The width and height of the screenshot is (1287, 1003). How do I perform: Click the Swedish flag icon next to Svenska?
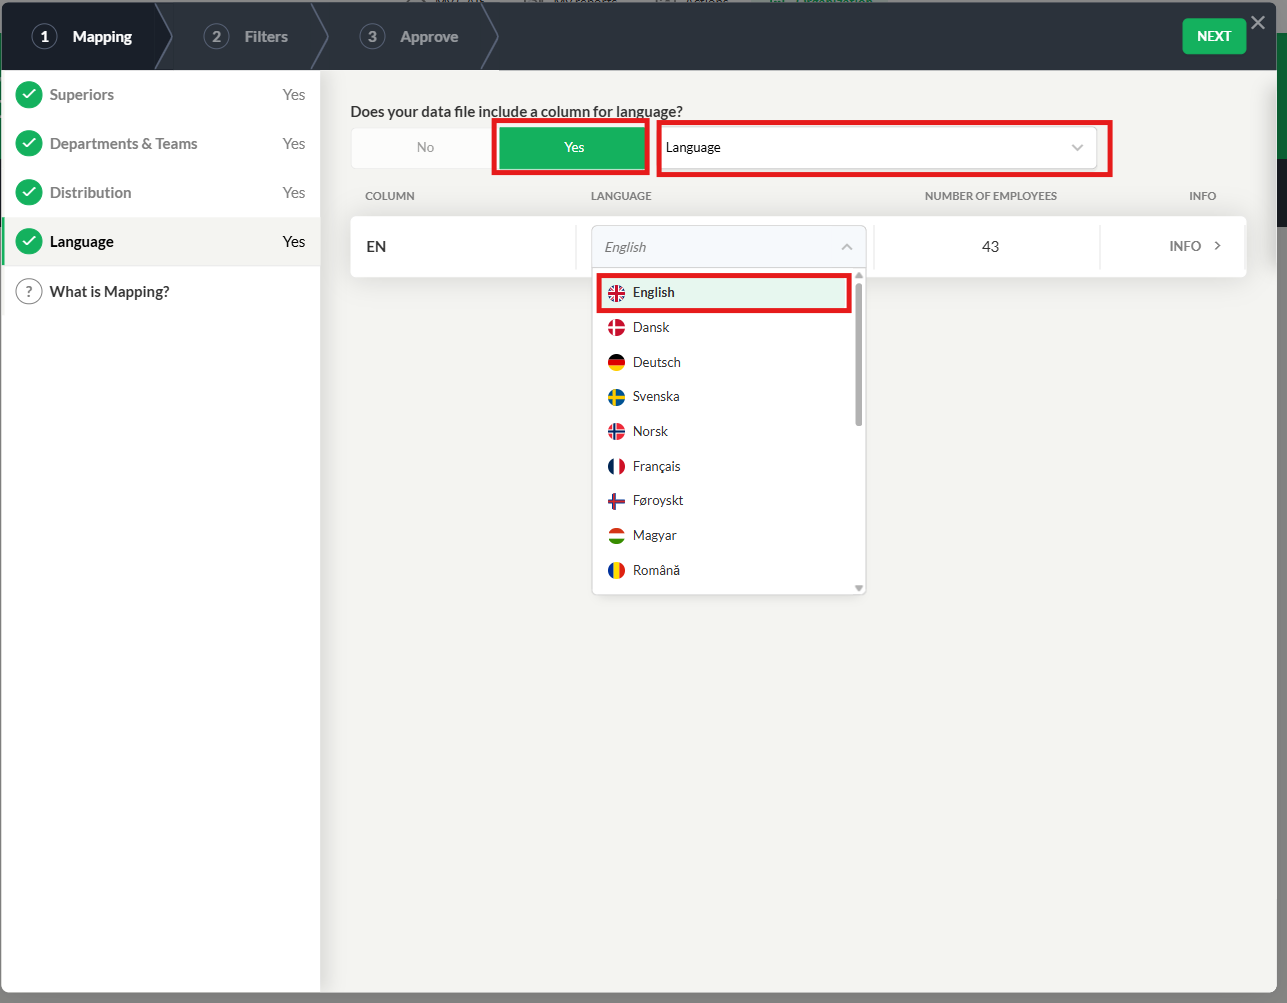[x=616, y=397]
